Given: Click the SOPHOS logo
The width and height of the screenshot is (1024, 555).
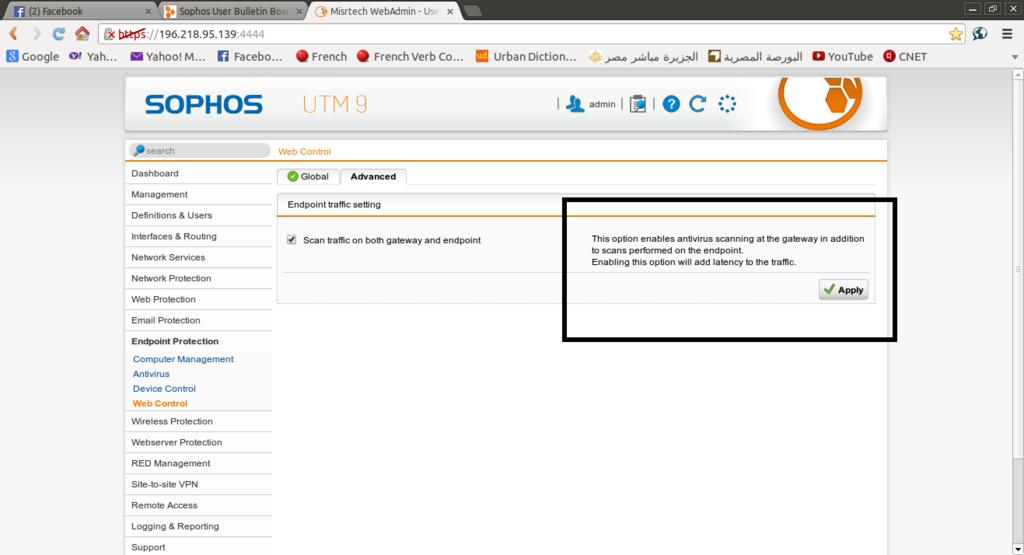Looking at the screenshot, I should [x=203, y=104].
